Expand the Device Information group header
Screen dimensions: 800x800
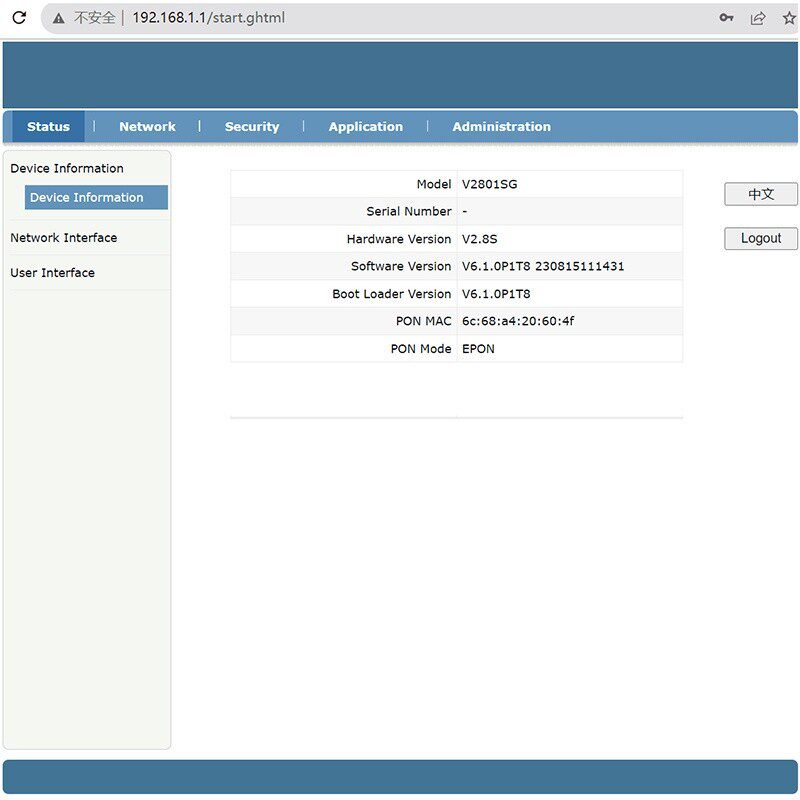pyautogui.click(x=66, y=168)
